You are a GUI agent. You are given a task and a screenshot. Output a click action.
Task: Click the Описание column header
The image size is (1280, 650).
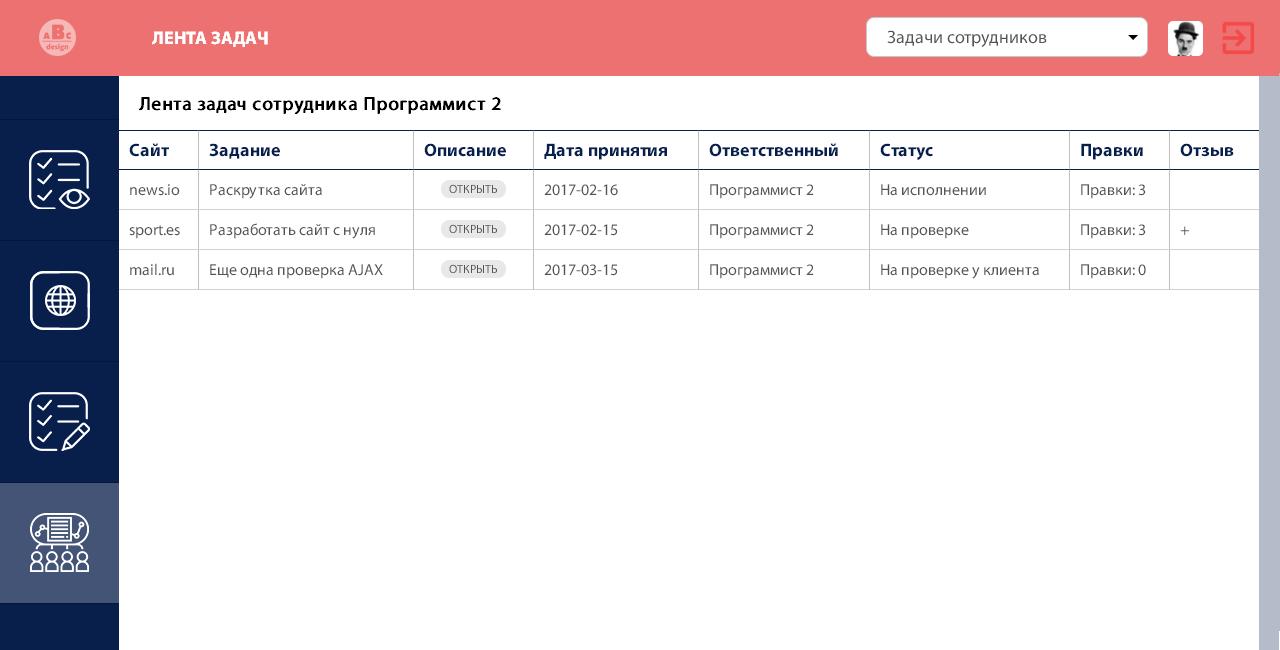pos(465,150)
